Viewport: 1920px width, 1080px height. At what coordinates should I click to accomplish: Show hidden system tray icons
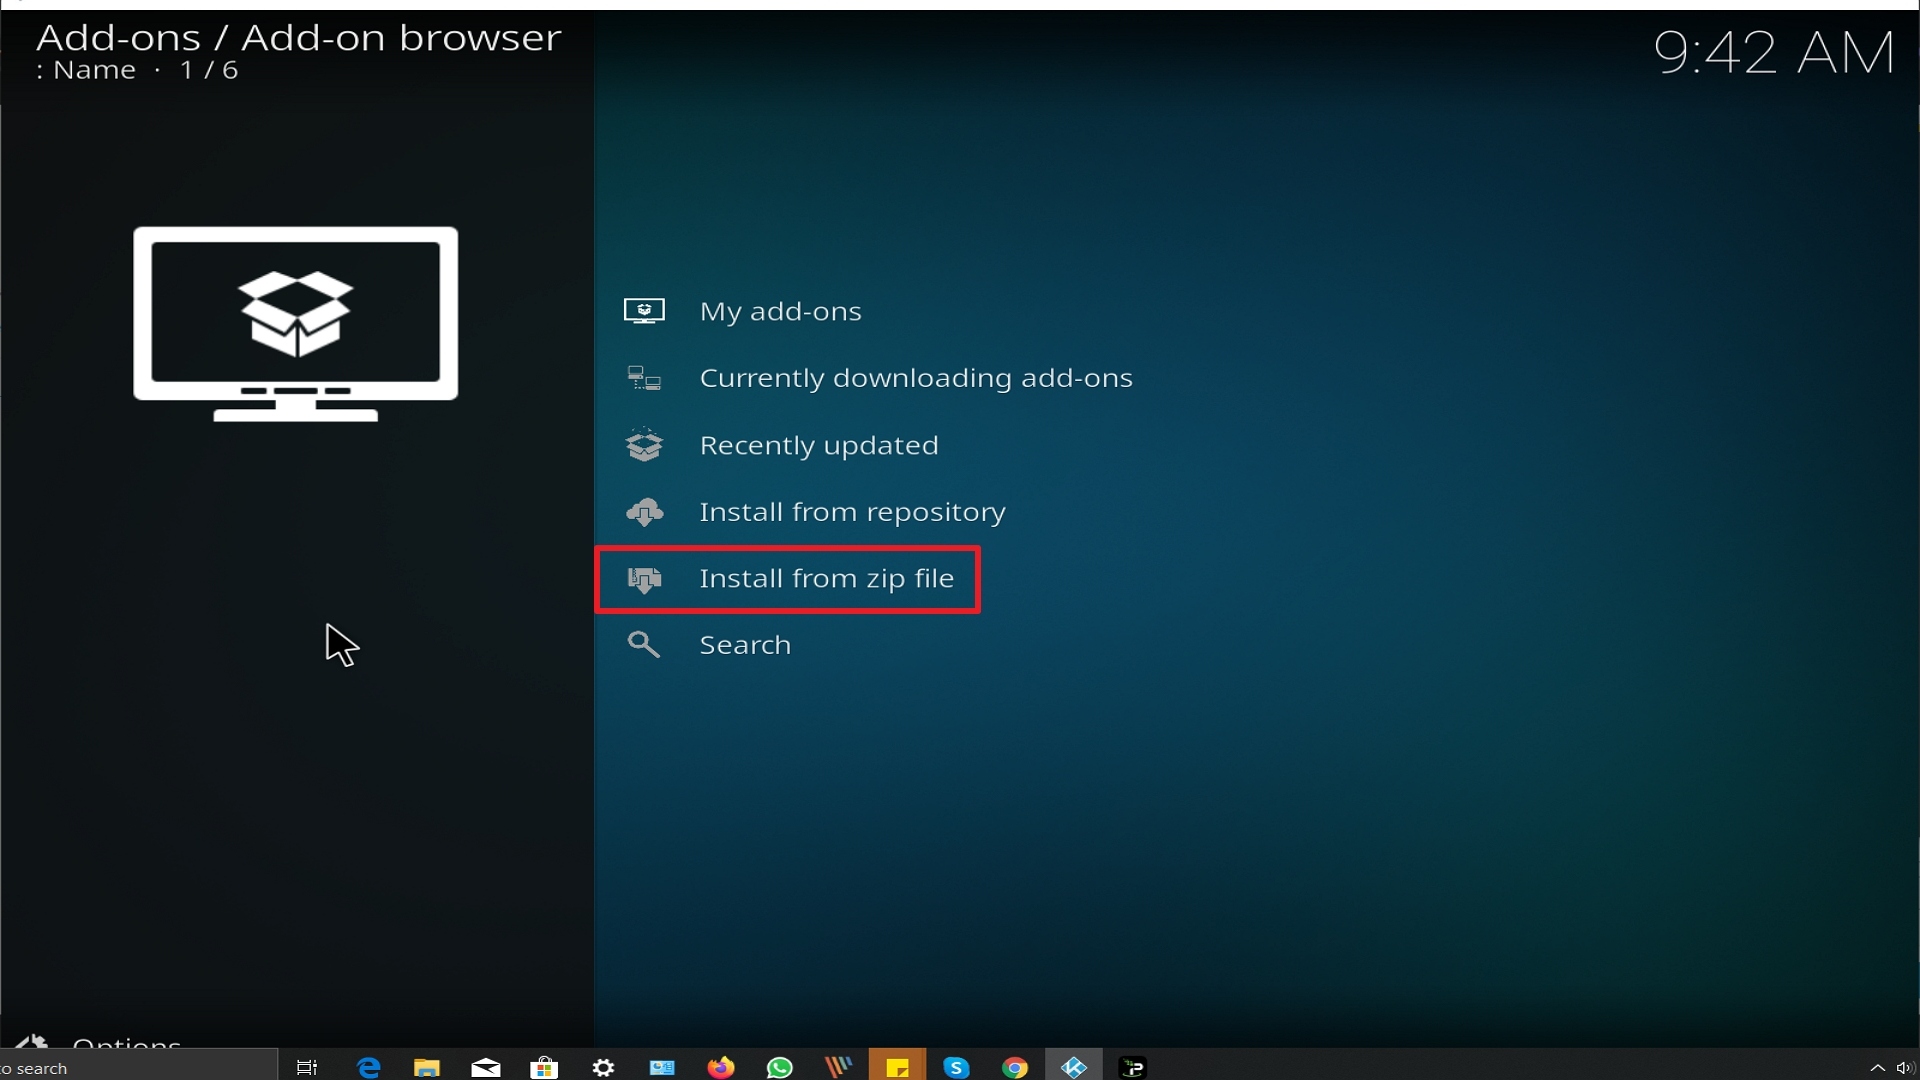(x=1878, y=1068)
